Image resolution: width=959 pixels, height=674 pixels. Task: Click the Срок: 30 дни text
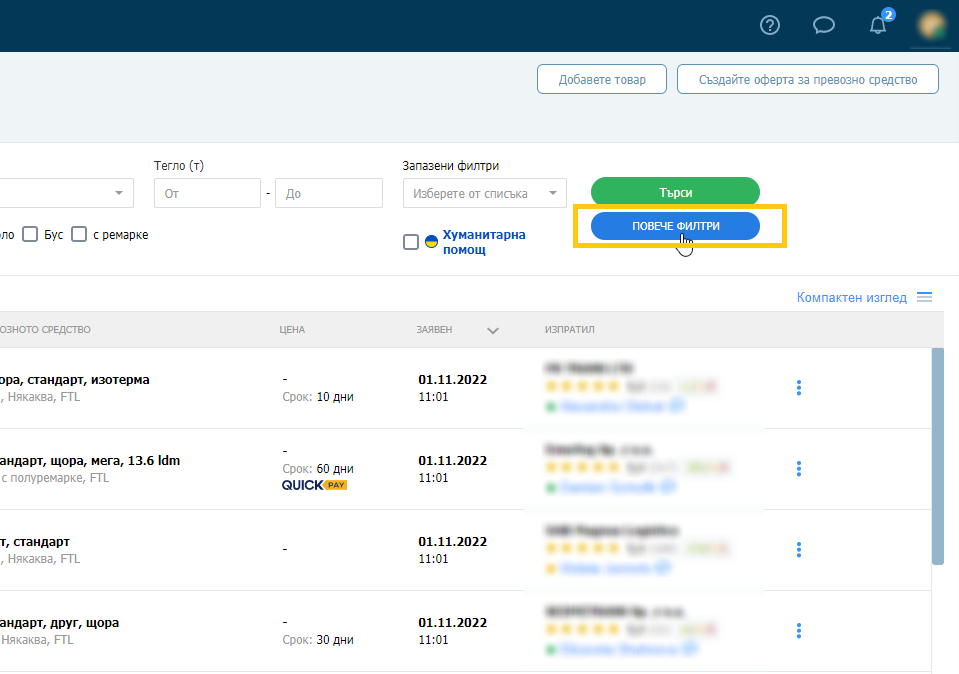[x=318, y=640]
